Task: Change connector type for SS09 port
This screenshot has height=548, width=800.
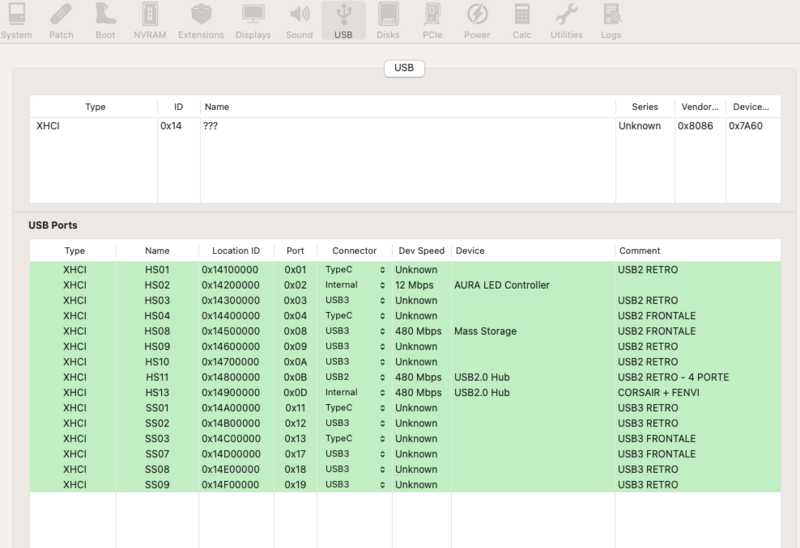Action: 355,484
